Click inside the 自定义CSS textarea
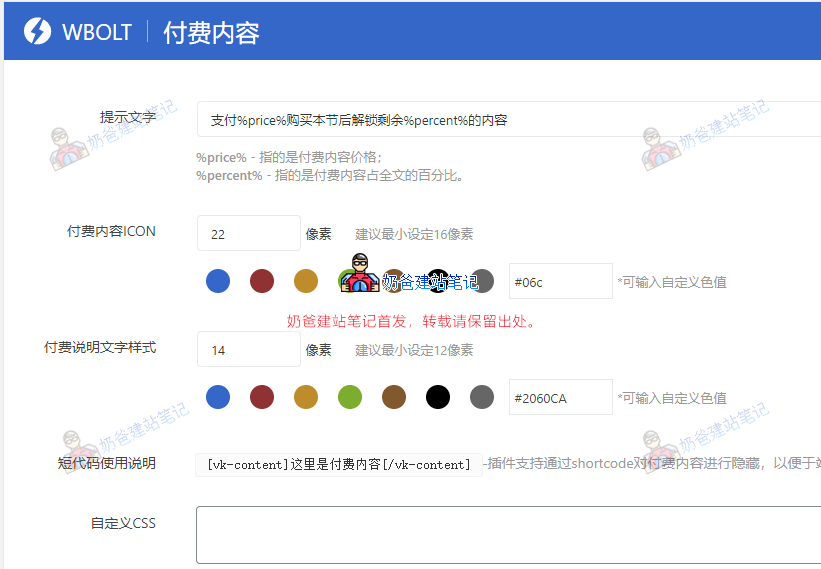The height and width of the screenshot is (569, 821). pyautogui.click(x=509, y=535)
